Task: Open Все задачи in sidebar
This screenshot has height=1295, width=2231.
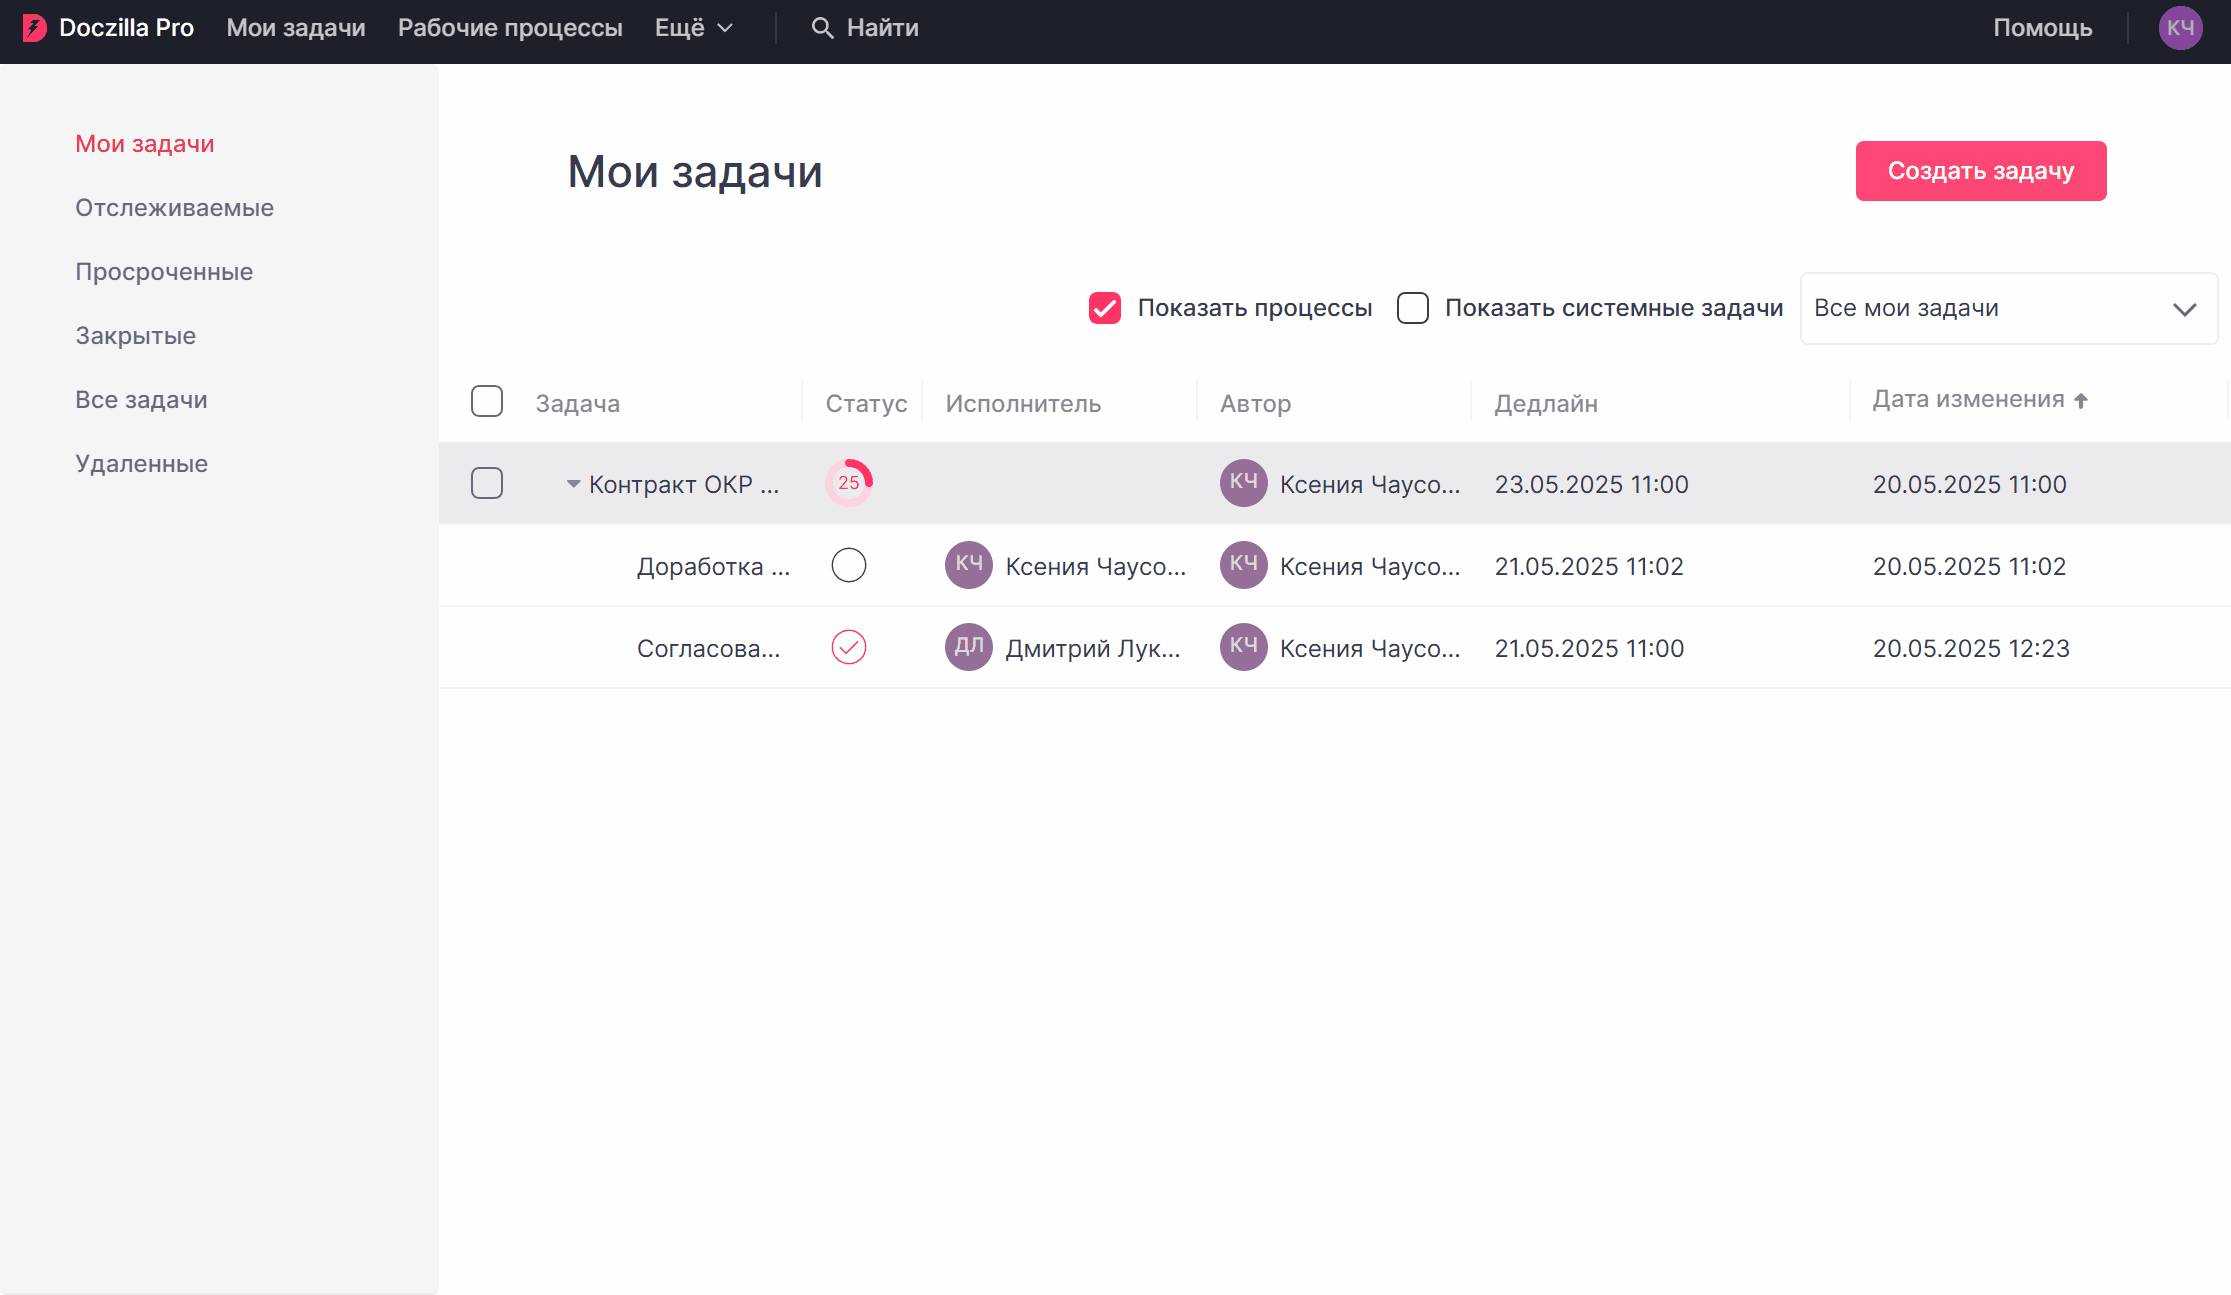Action: [142, 400]
